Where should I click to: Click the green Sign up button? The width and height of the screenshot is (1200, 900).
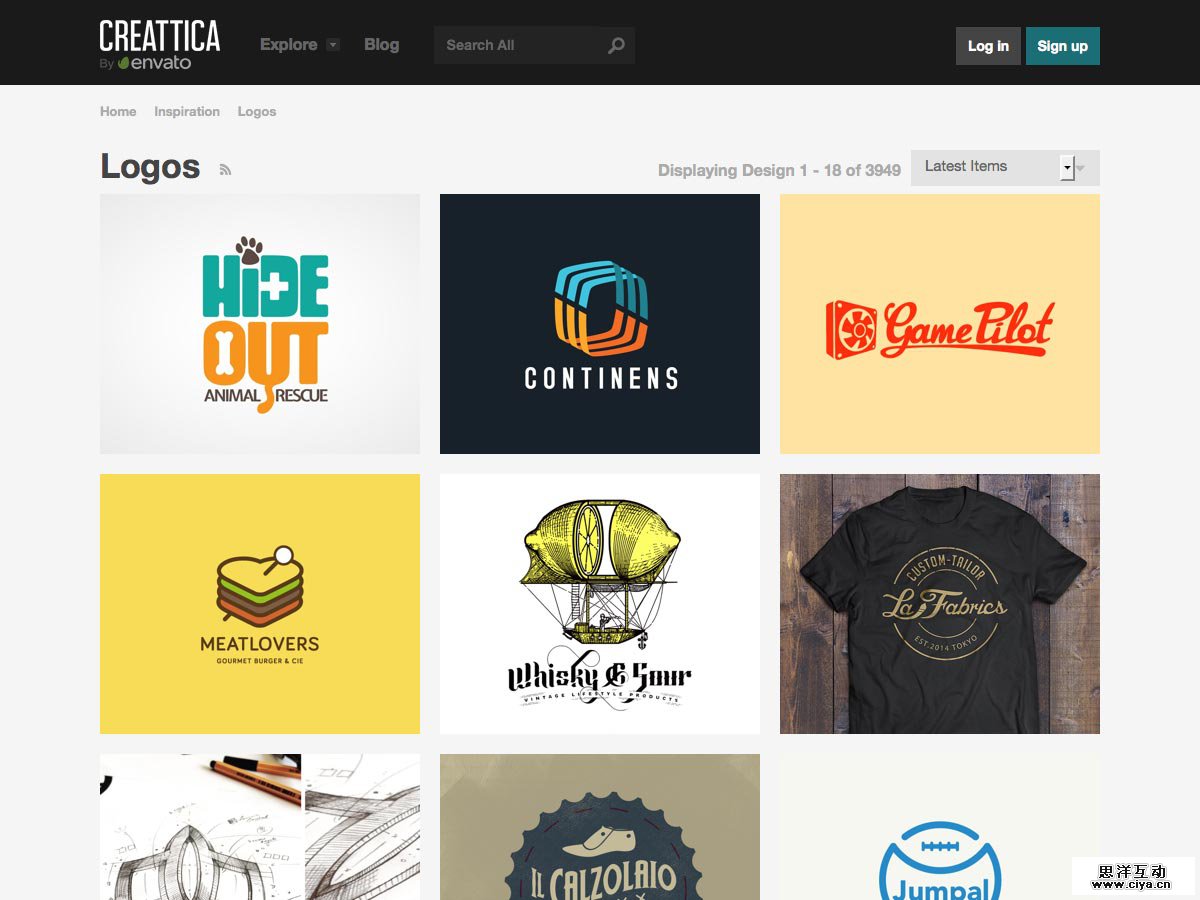pyautogui.click(x=1062, y=46)
